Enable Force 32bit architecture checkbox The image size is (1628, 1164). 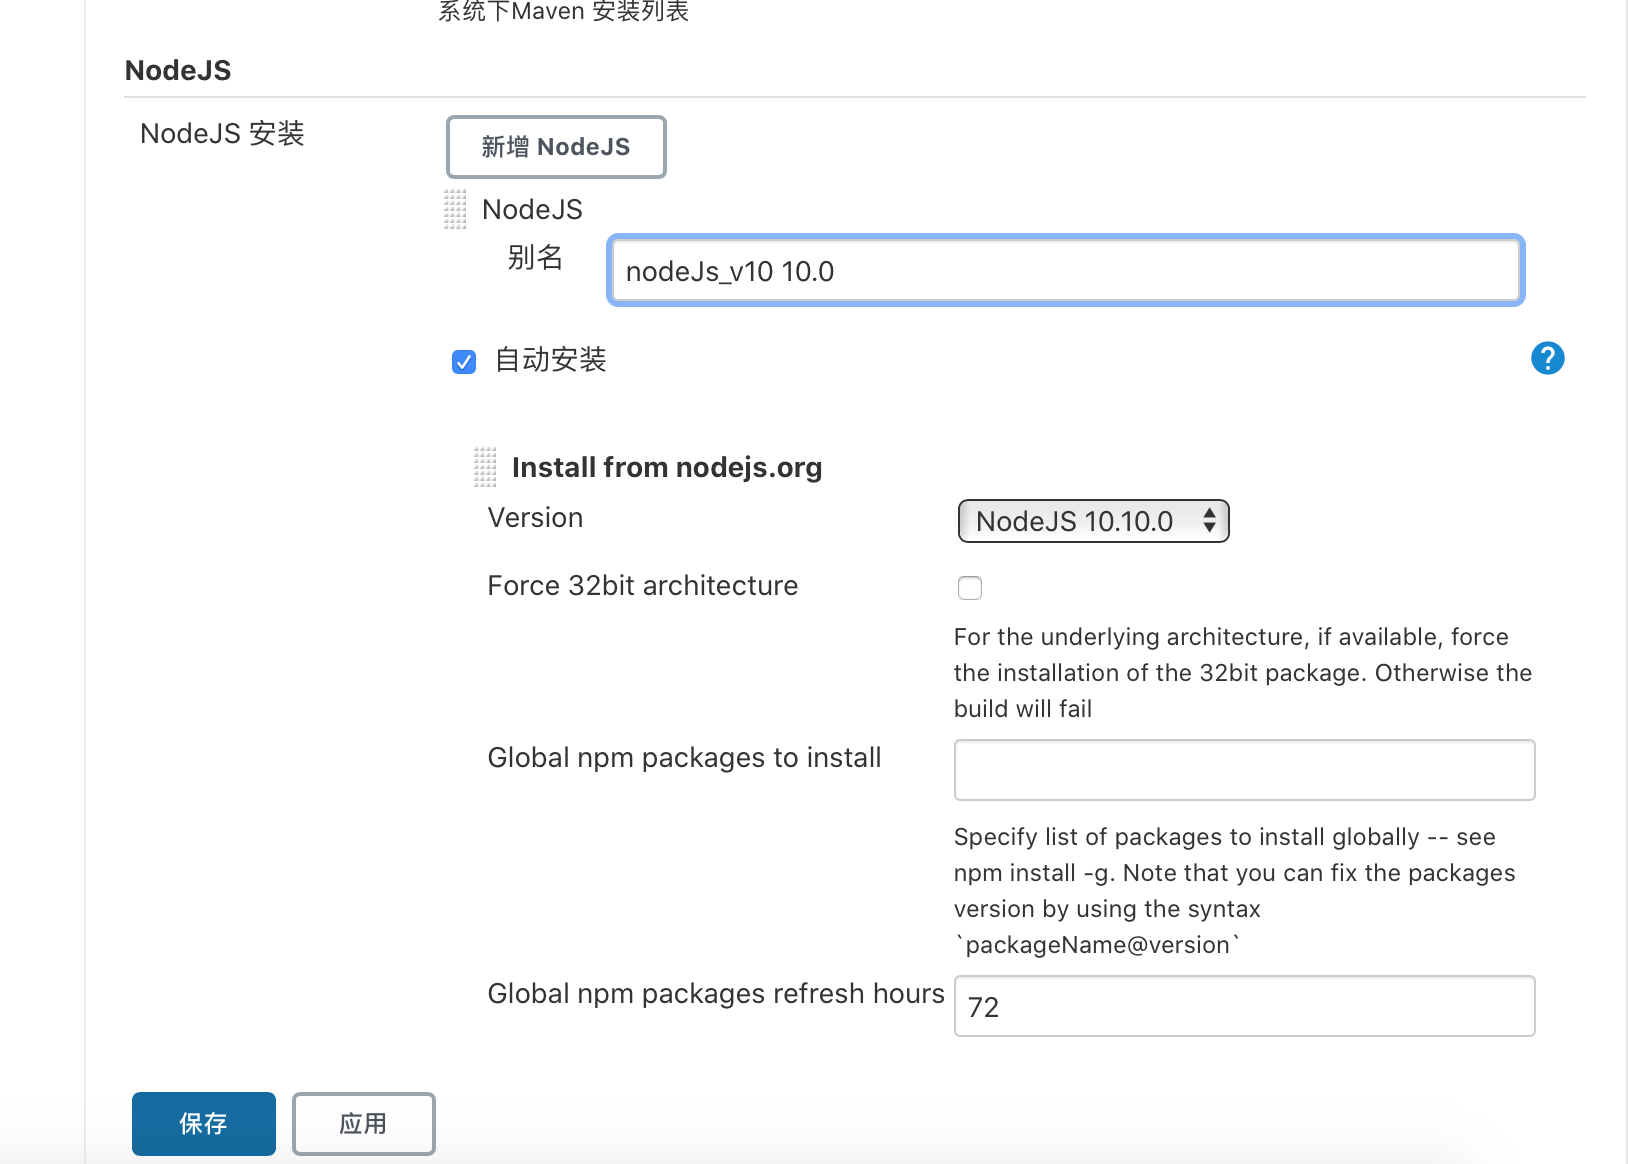point(970,588)
